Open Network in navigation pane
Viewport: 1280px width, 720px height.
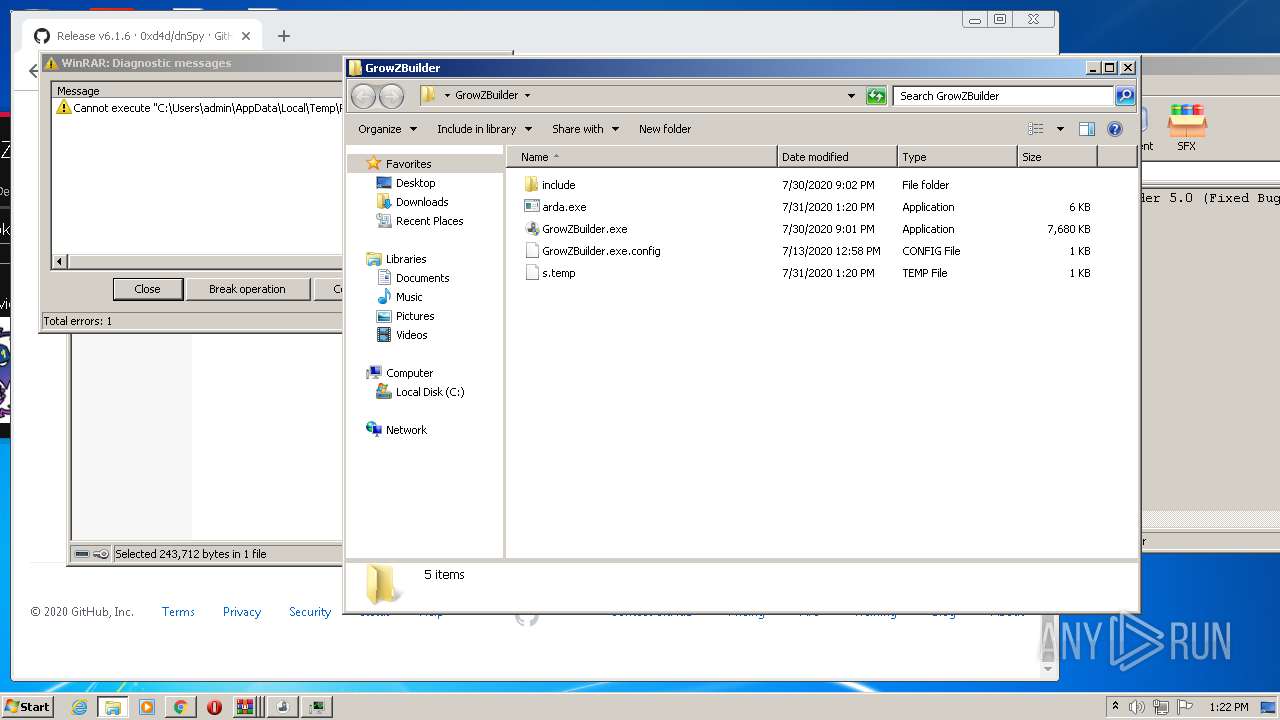click(406, 430)
